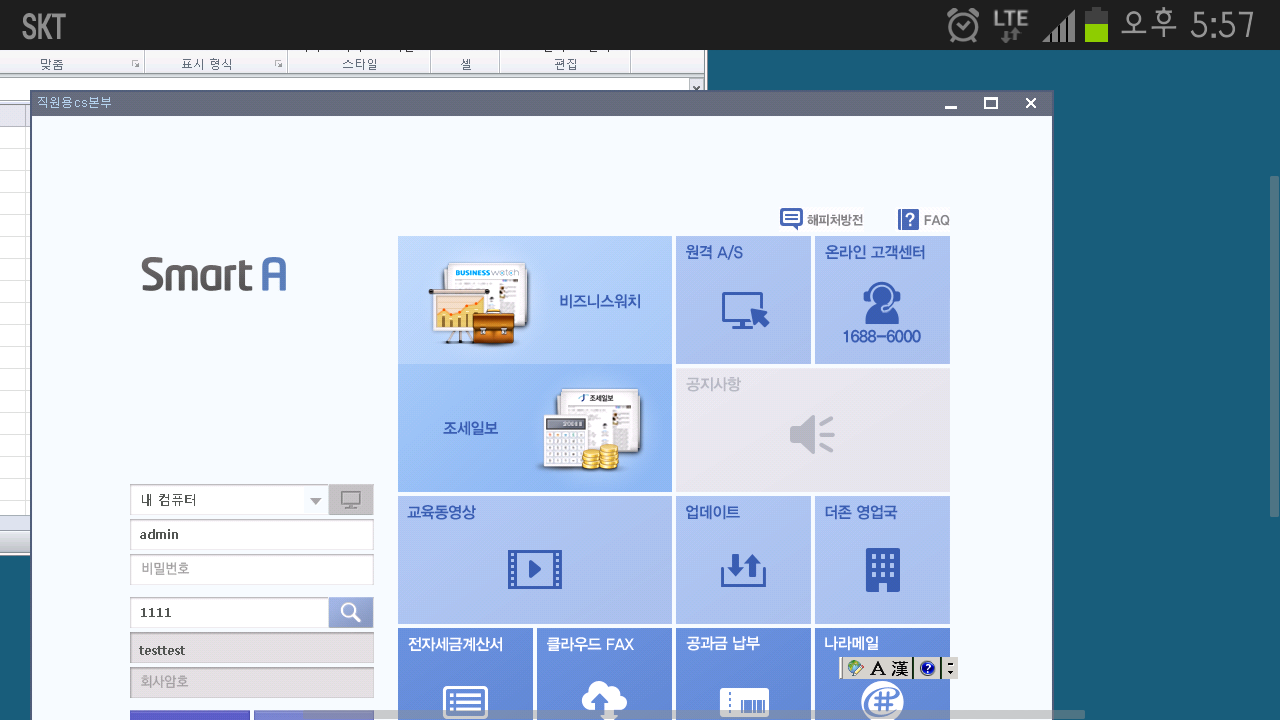The width and height of the screenshot is (1280, 720).
Task: Open the 클라우드 FAX tile
Action: point(604,674)
